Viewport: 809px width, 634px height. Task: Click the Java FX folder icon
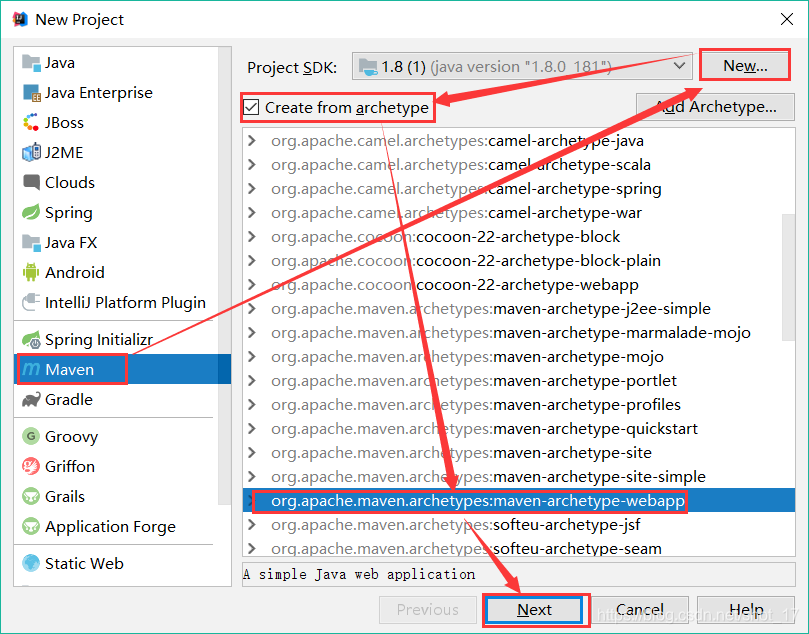point(31,242)
